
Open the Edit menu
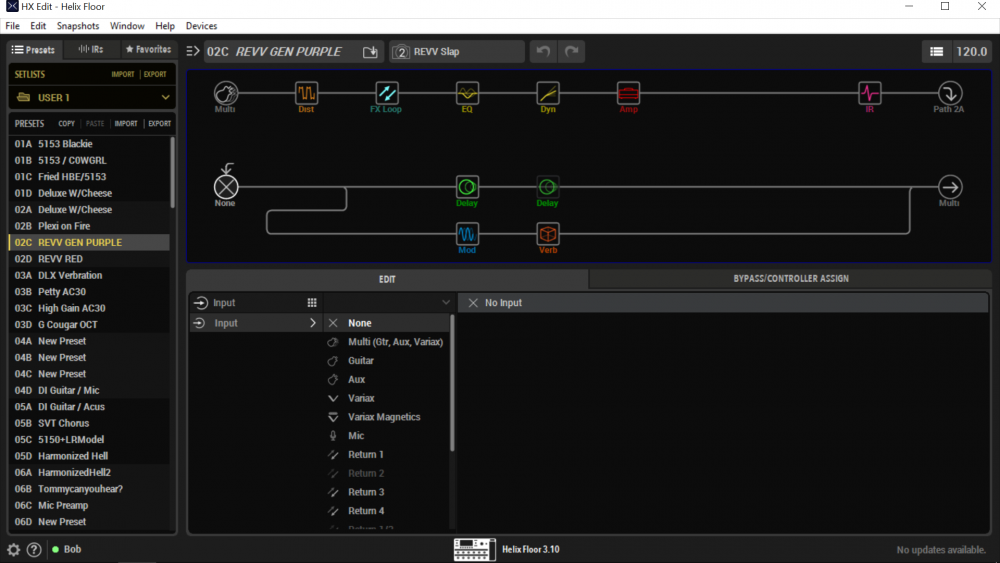click(38, 26)
